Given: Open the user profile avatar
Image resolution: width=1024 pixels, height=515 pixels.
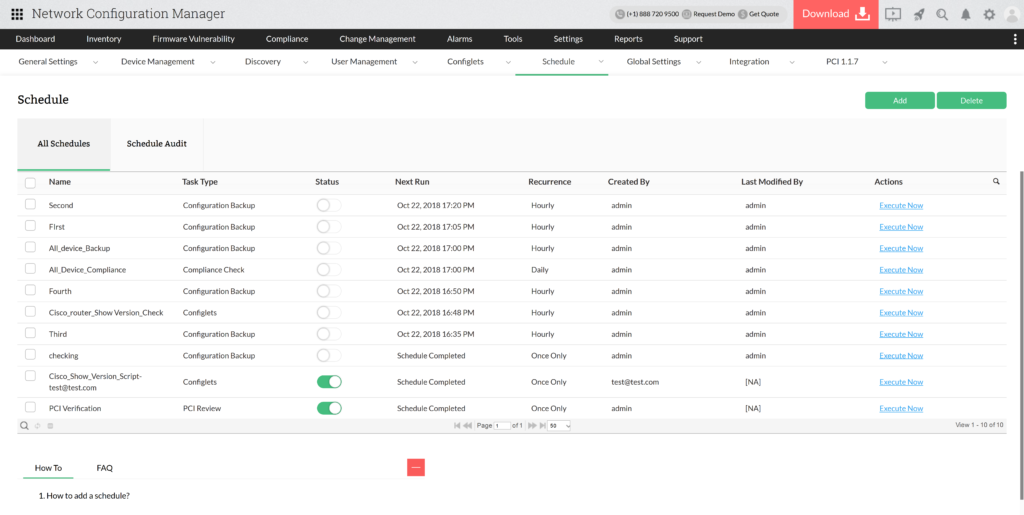Looking at the screenshot, I should coord(1011,14).
